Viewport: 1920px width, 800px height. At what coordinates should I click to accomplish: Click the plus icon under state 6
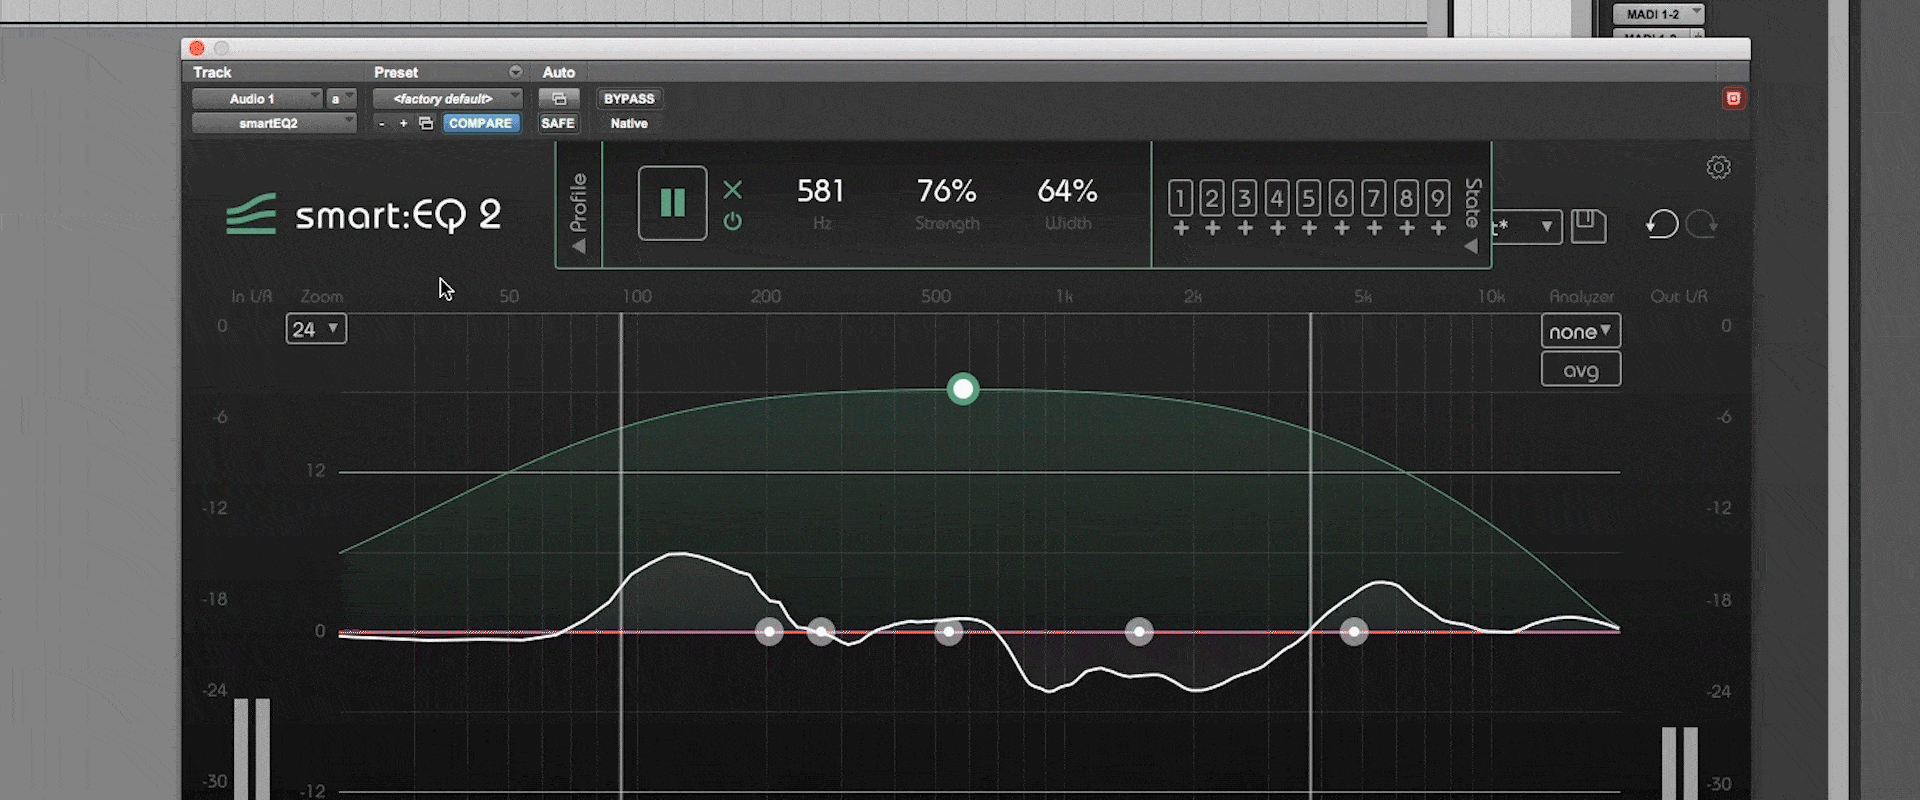coord(1342,229)
